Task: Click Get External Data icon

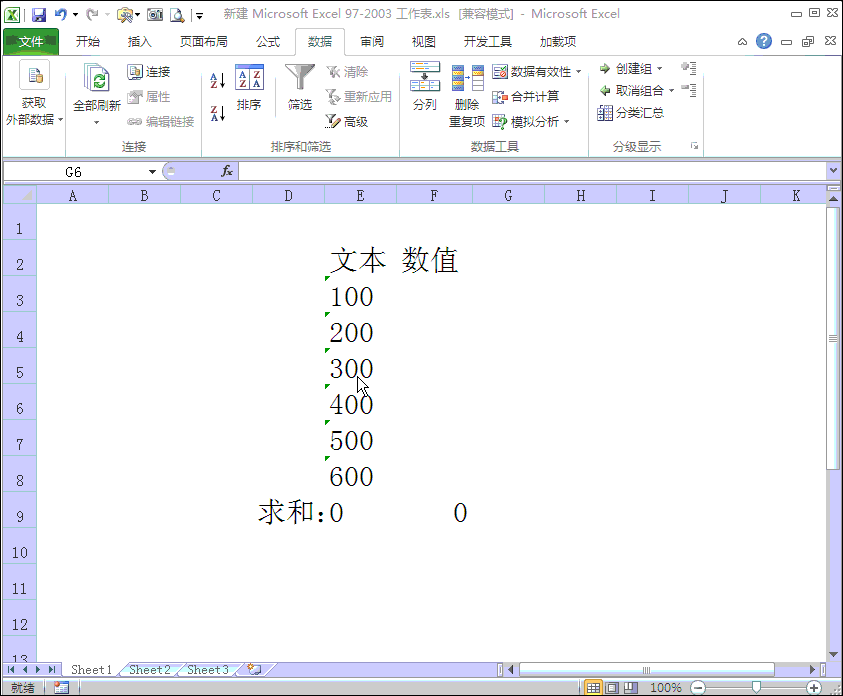Action: [x=35, y=76]
